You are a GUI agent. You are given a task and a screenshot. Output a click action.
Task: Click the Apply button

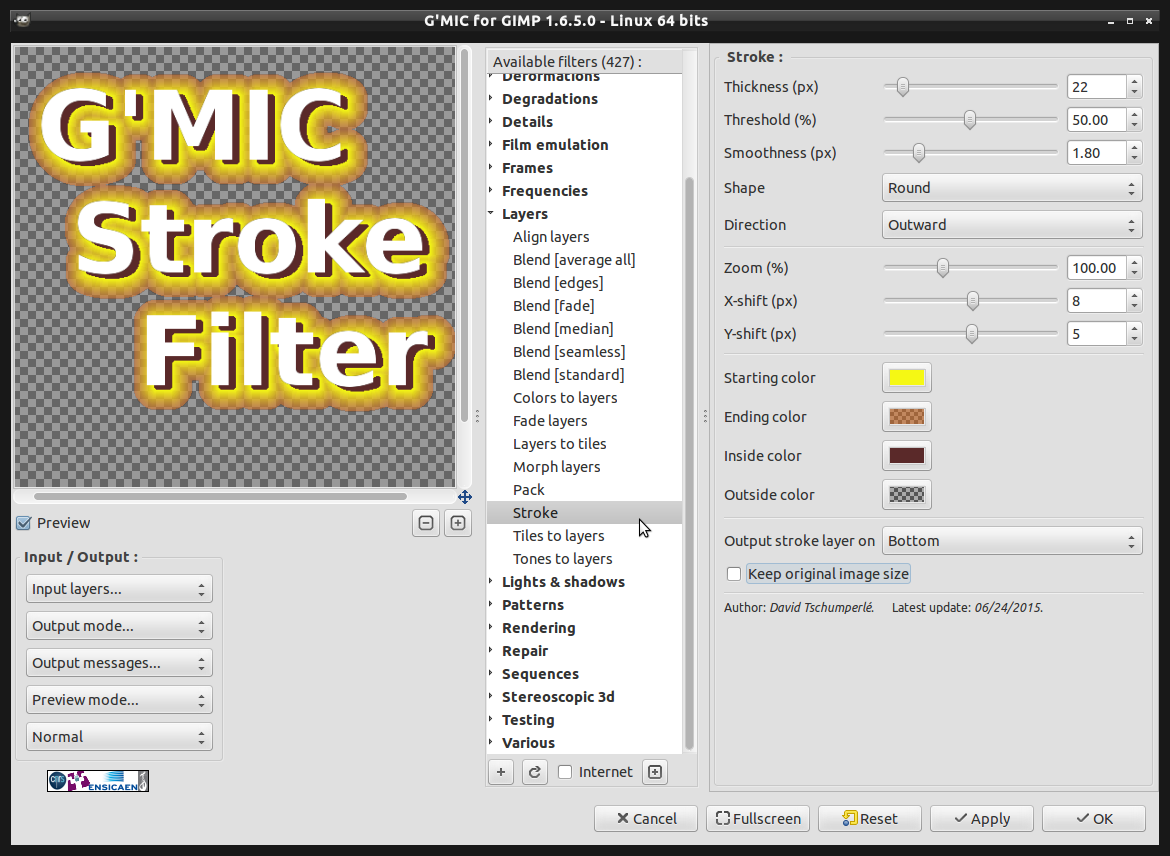click(982, 819)
